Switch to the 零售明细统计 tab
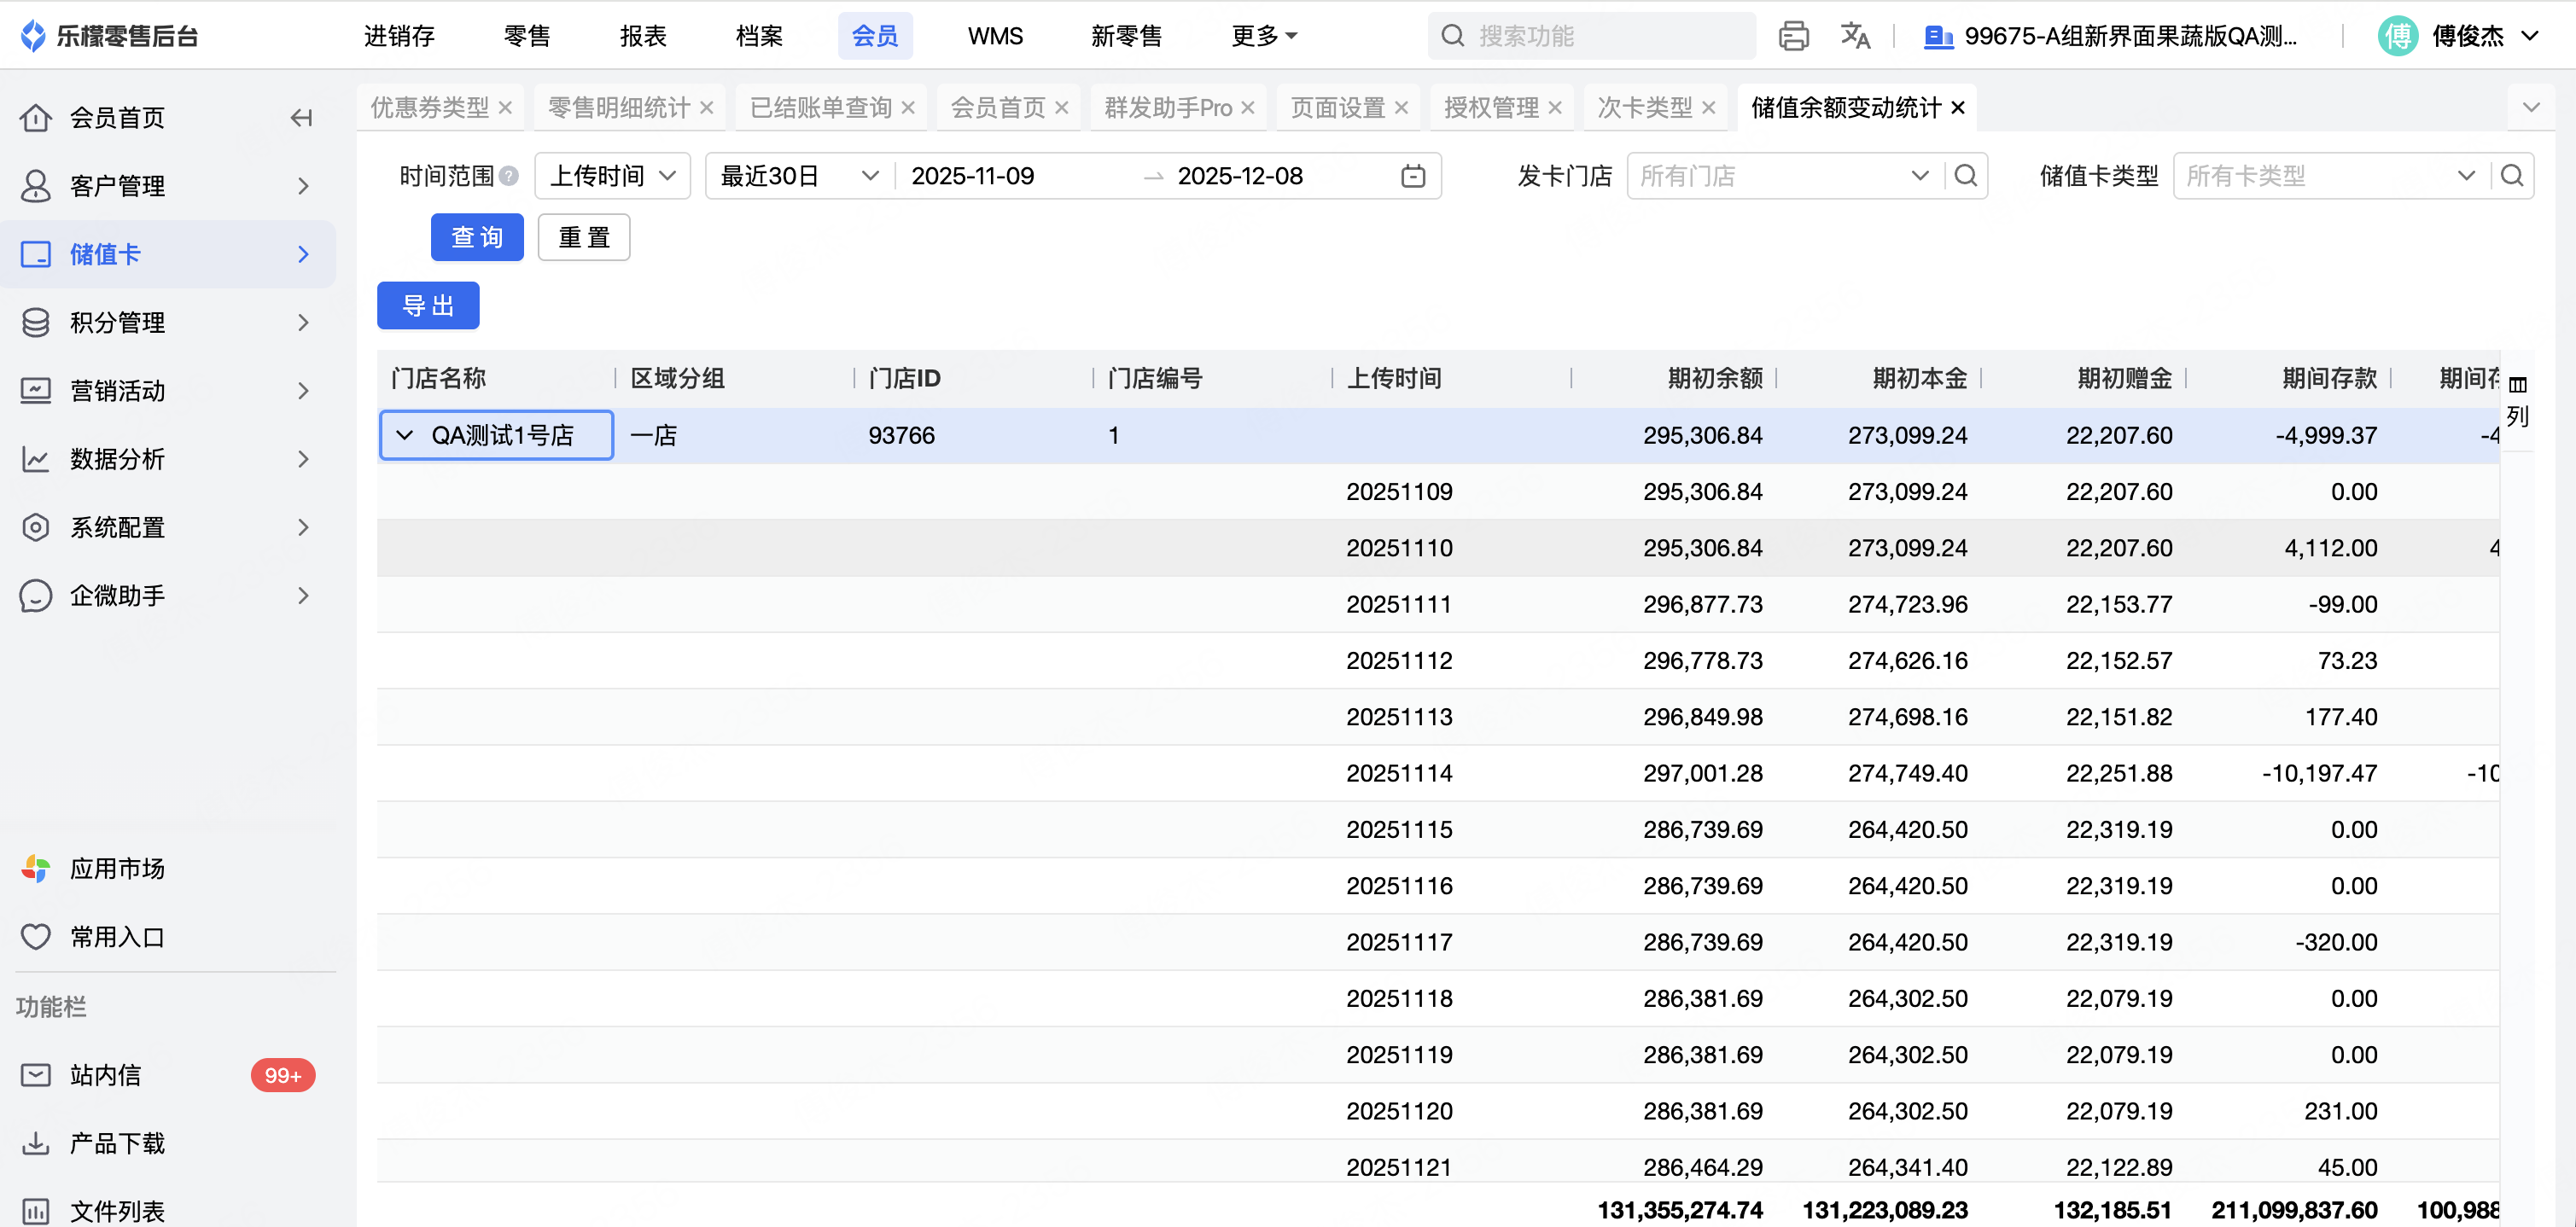Viewport: 2576px width, 1227px height. [x=619, y=107]
